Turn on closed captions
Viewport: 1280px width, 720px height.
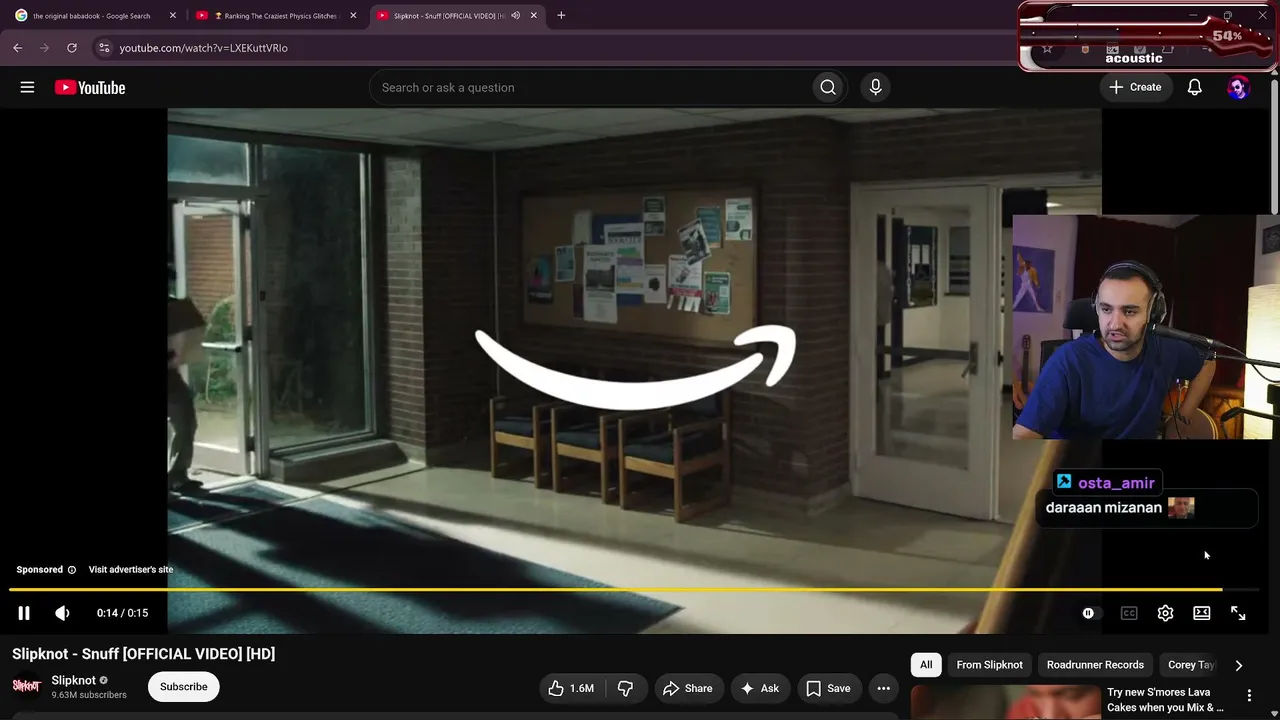pyautogui.click(x=1129, y=613)
